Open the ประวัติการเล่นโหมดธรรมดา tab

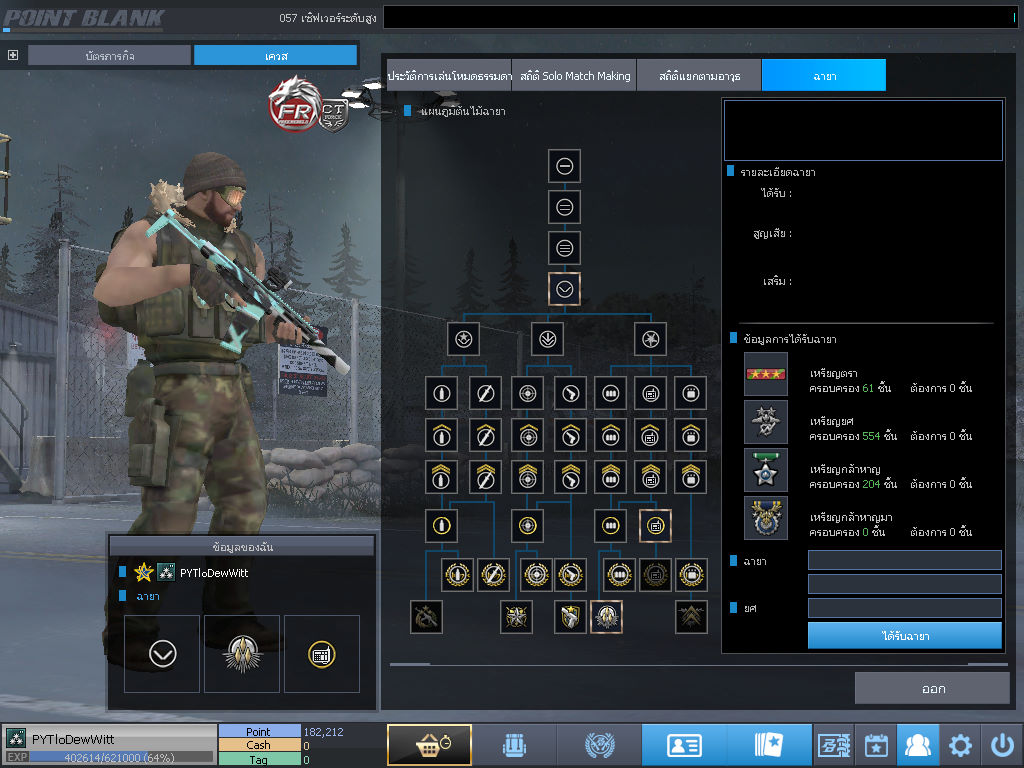click(449, 76)
